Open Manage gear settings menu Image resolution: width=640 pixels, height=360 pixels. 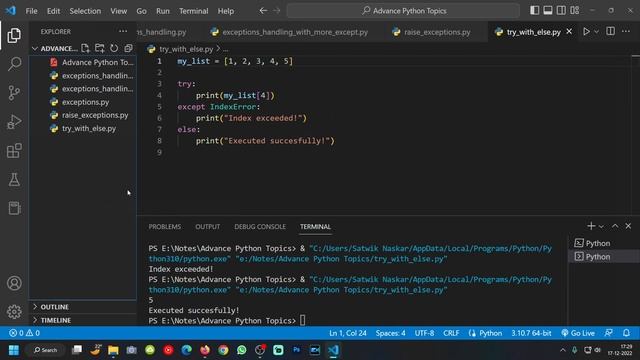pyautogui.click(x=14, y=312)
